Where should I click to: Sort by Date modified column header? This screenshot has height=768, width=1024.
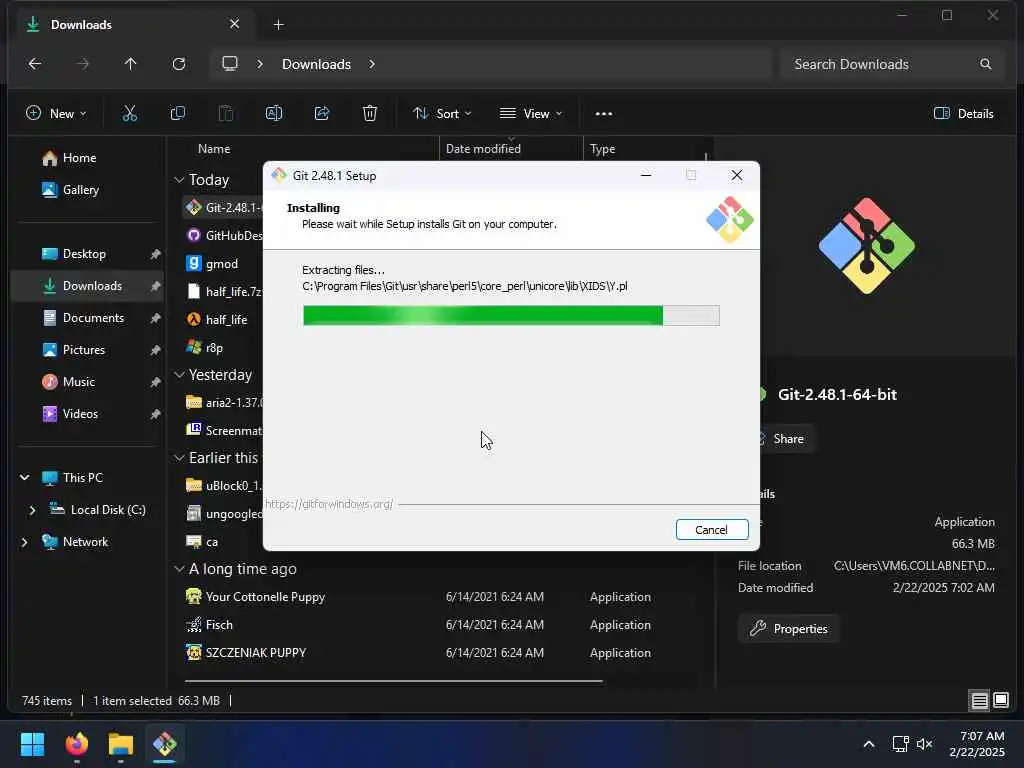pos(483,149)
